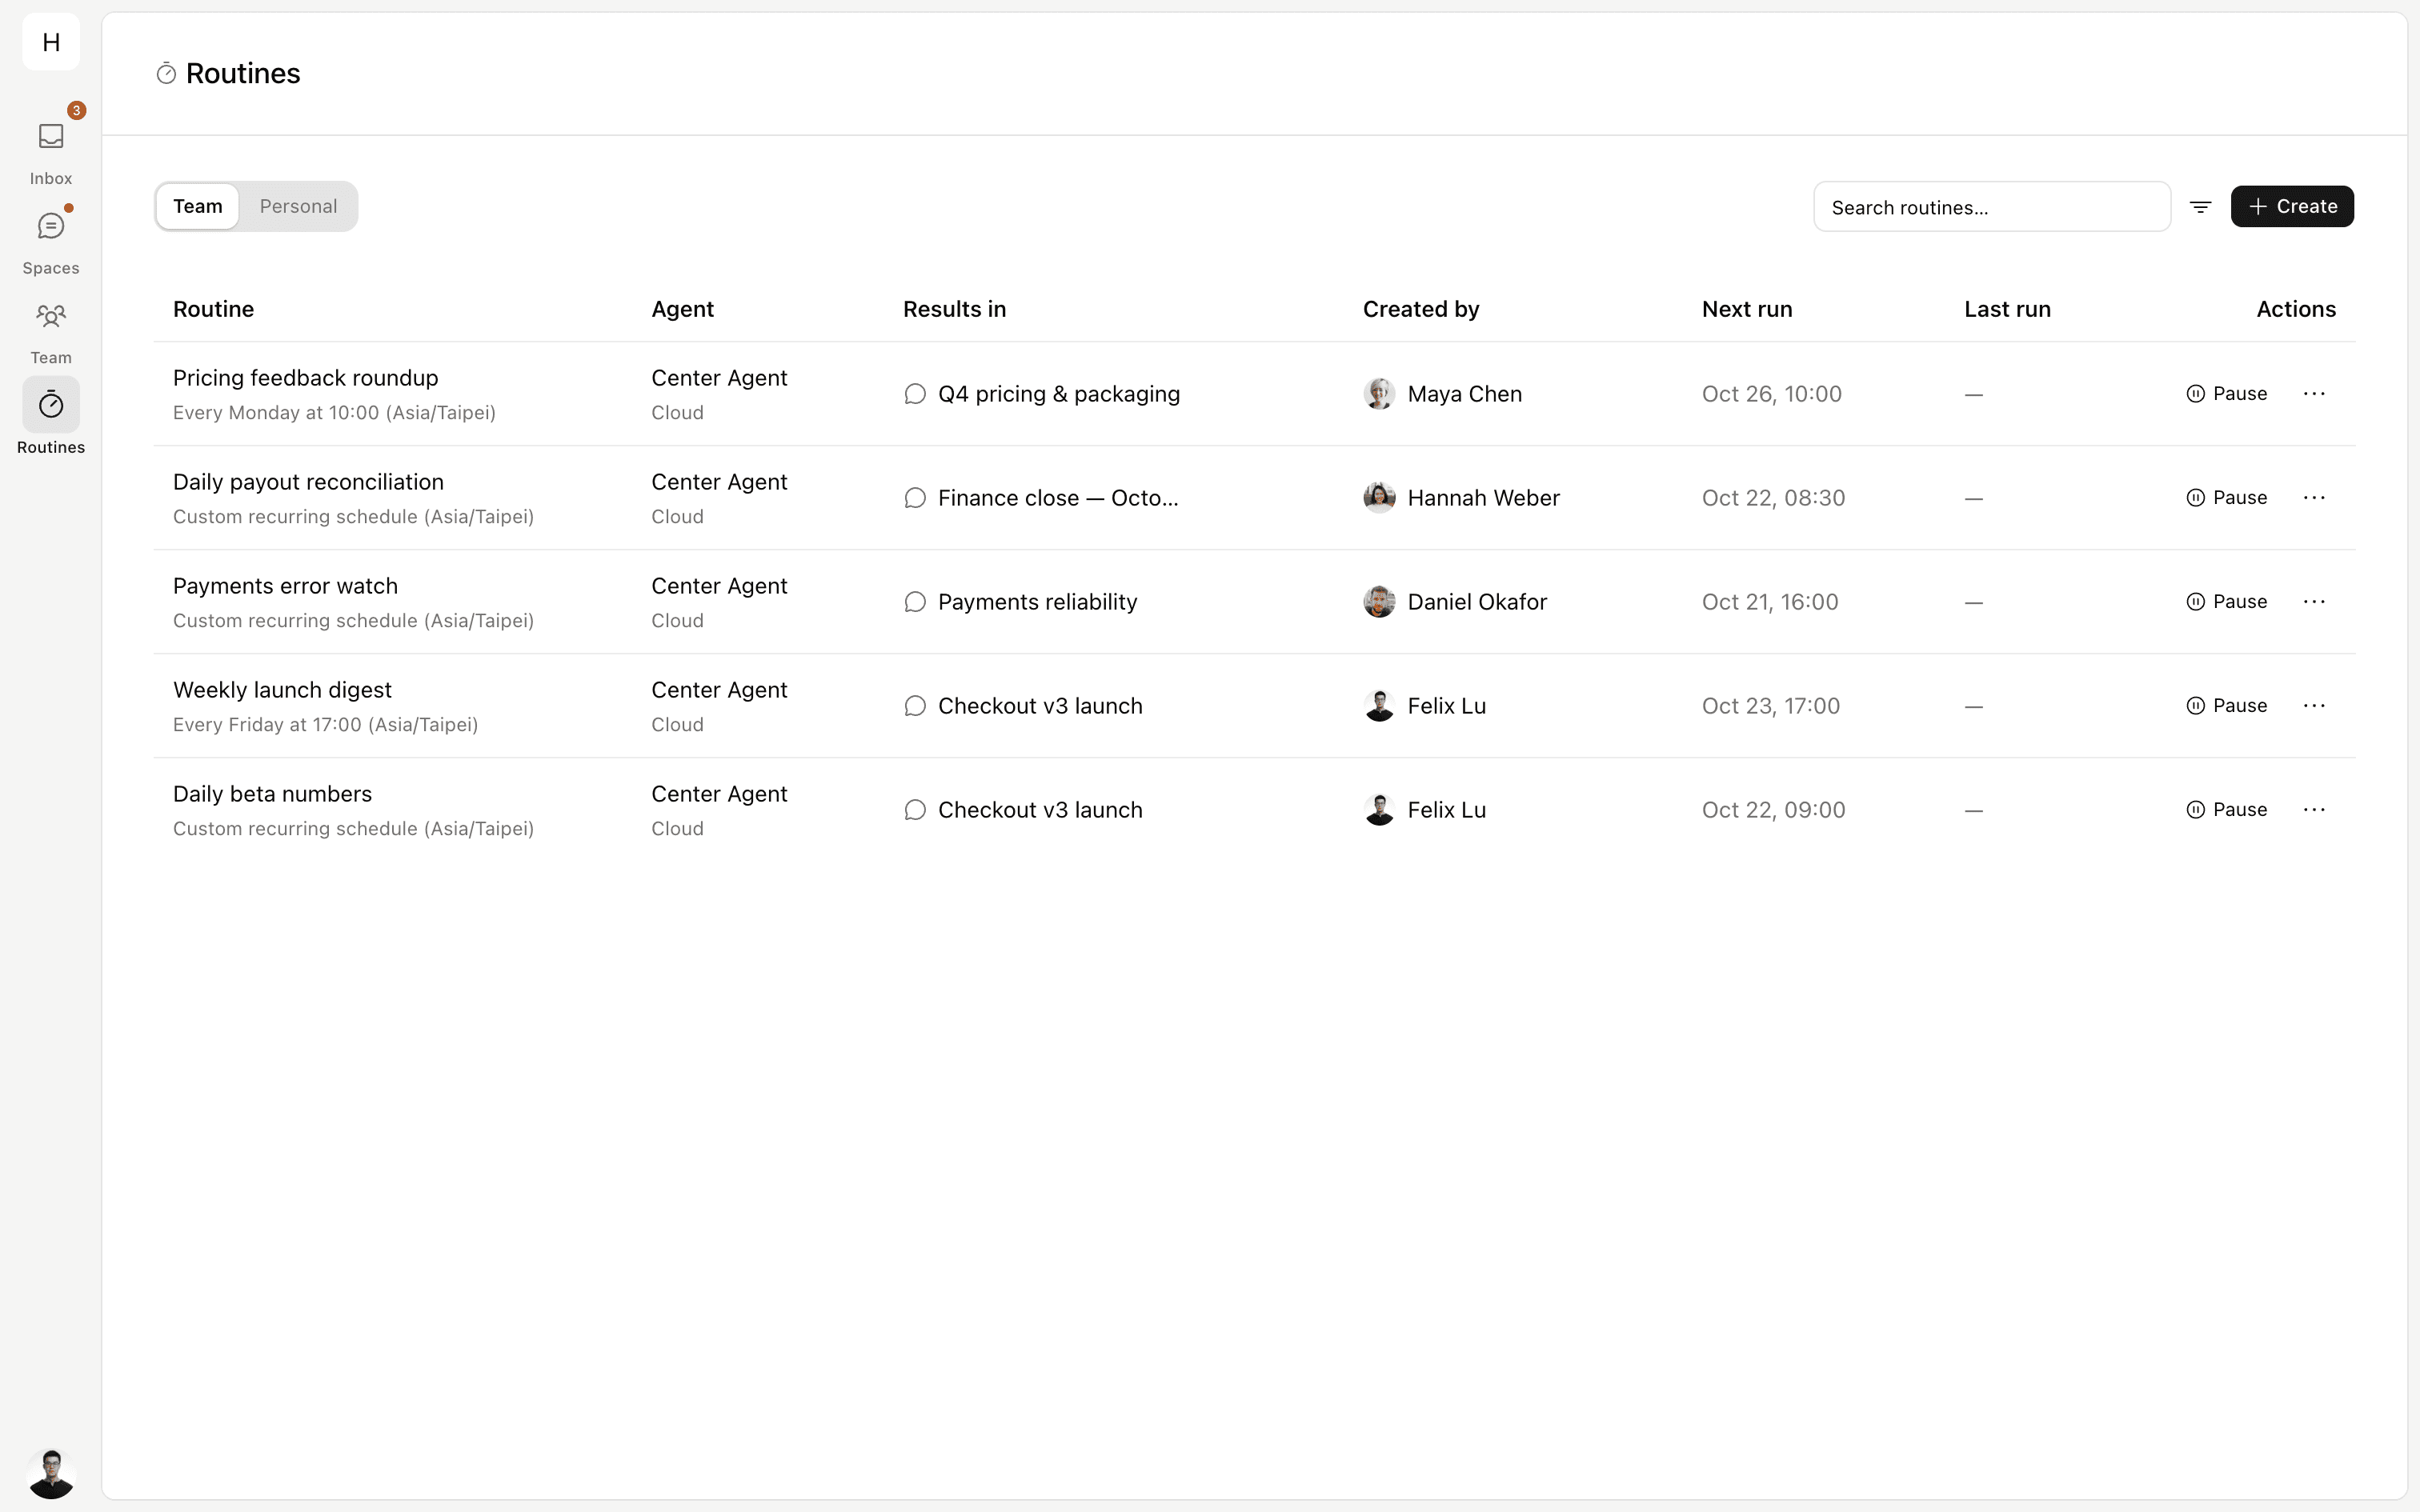Open more options for Weekly launch digest
The image size is (2420, 1512).
pyautogui.click(x=2314, y=706)
